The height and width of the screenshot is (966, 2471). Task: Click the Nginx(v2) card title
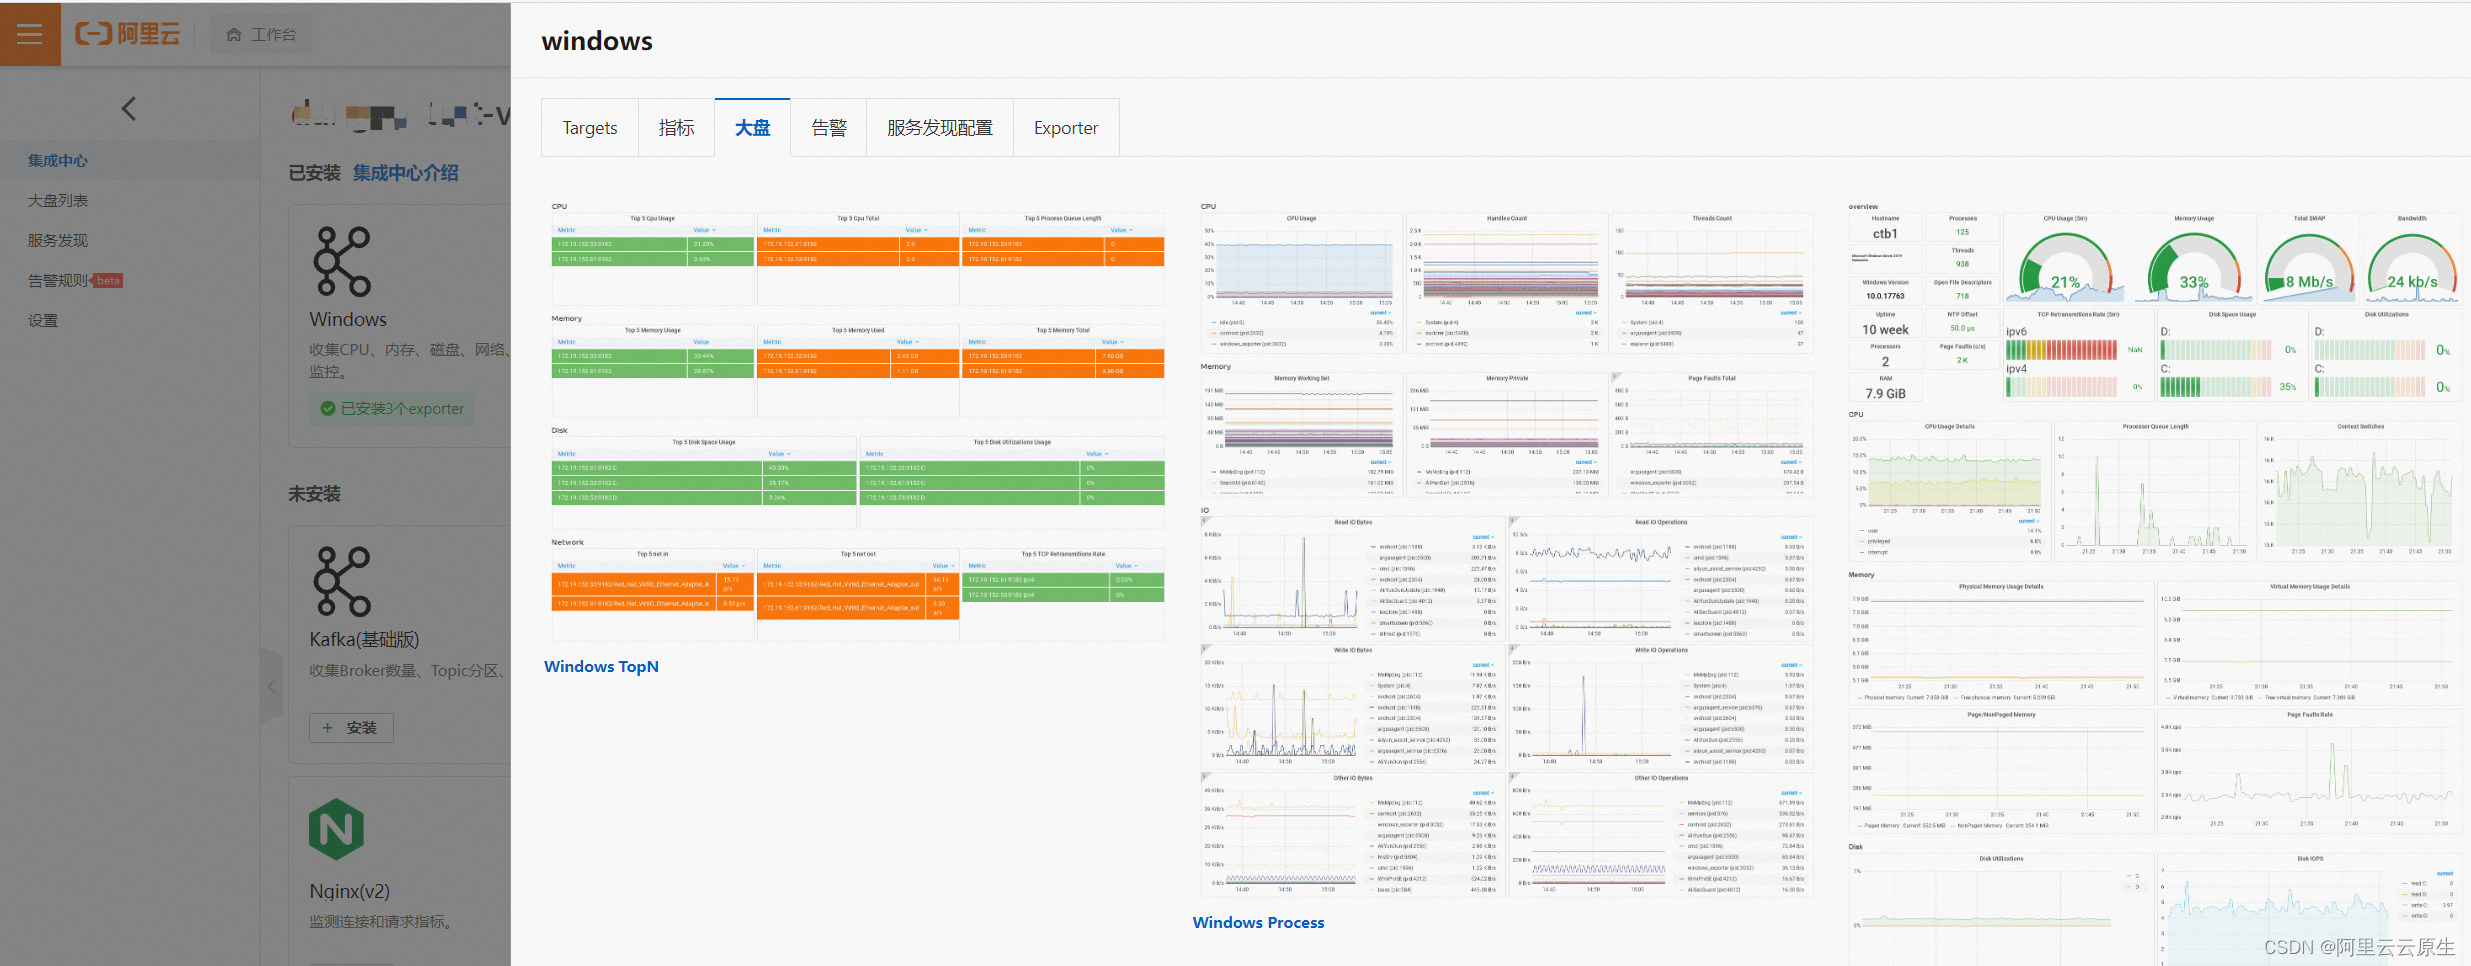tap(349, 891)
